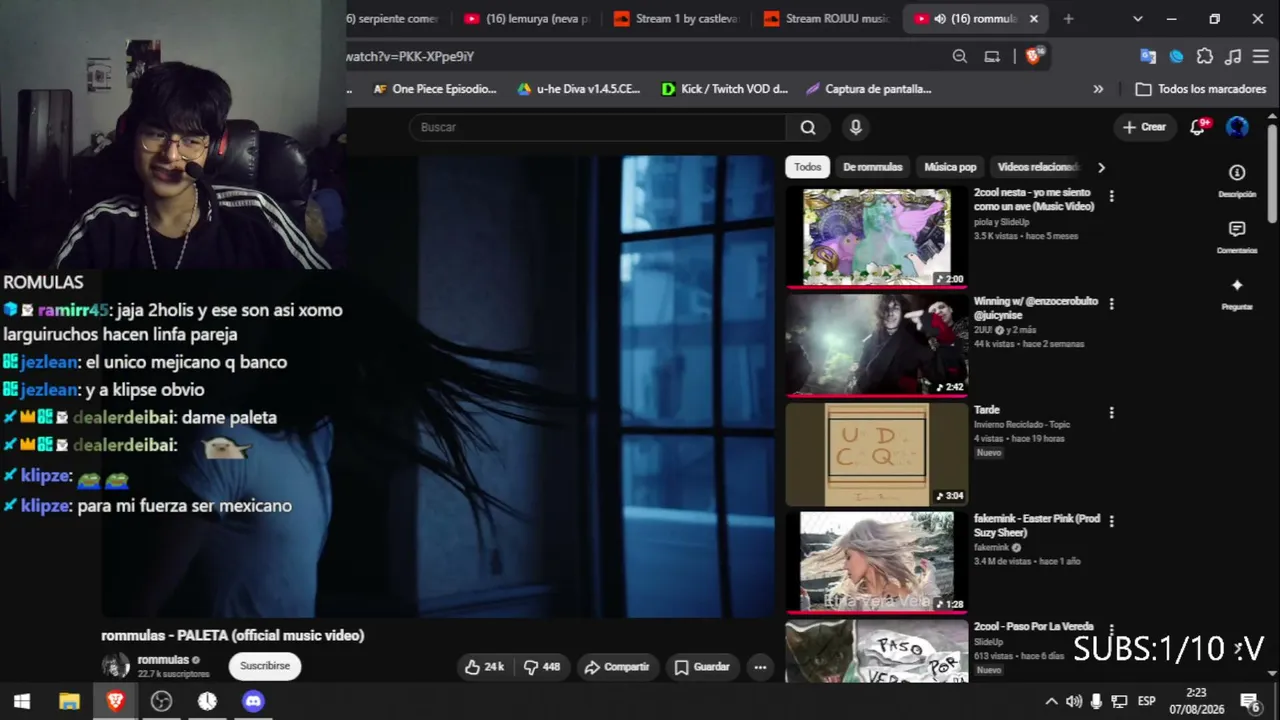Click the cast screen icon in address bar
Image resolution: width=1280 pixels, height=720 pixels.
992,56
